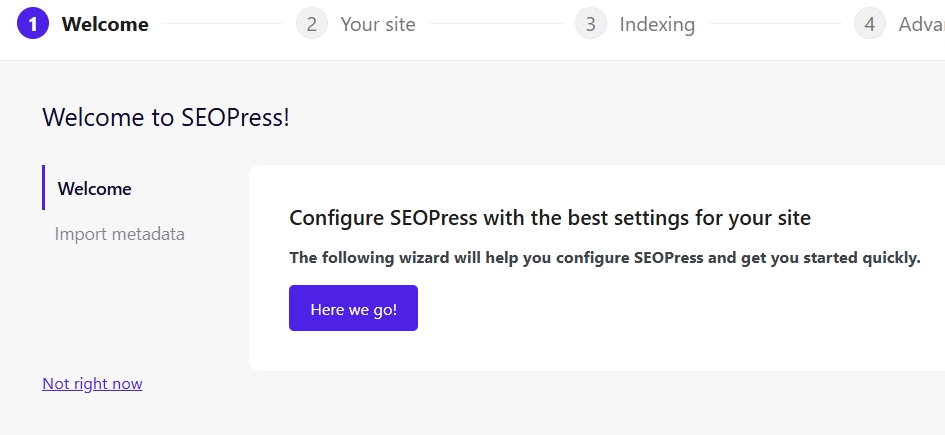This screenshot has height=435, width=945.
Task: Click the purple active indicator beside sidebar Welcome
Action: click(x=43, y=188)
